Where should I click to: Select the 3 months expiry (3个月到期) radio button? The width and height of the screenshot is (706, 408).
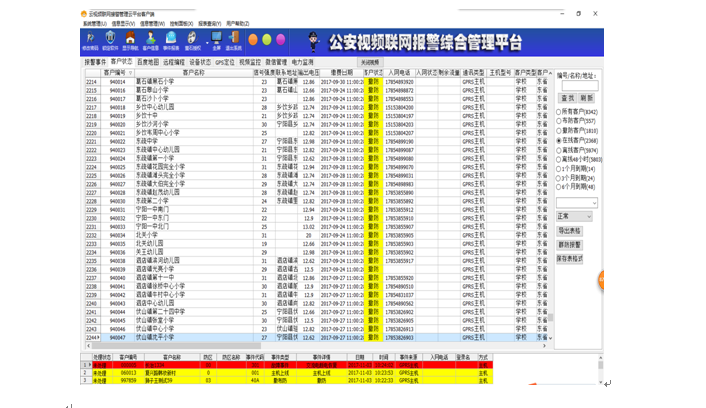559,178
